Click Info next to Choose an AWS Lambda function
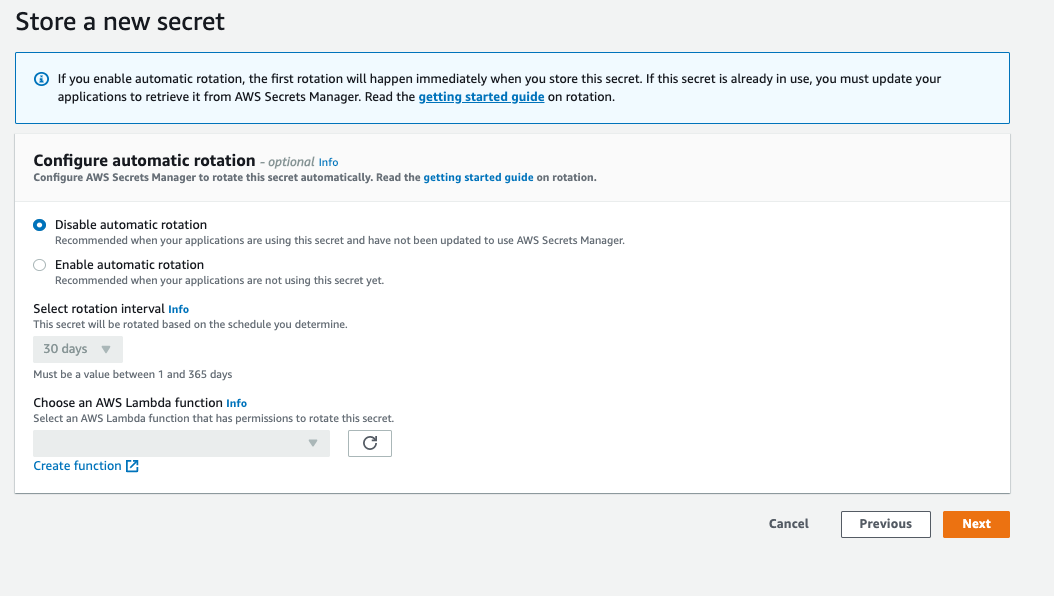The image size is (1054, 596). [x=236, y=403]
